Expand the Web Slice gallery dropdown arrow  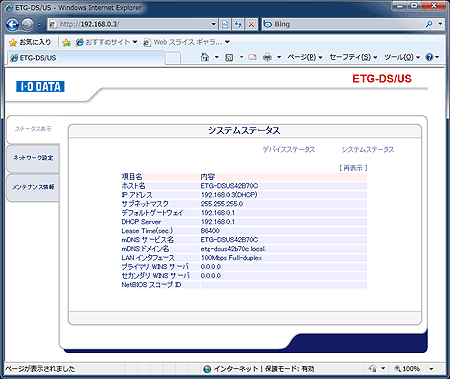227,42
